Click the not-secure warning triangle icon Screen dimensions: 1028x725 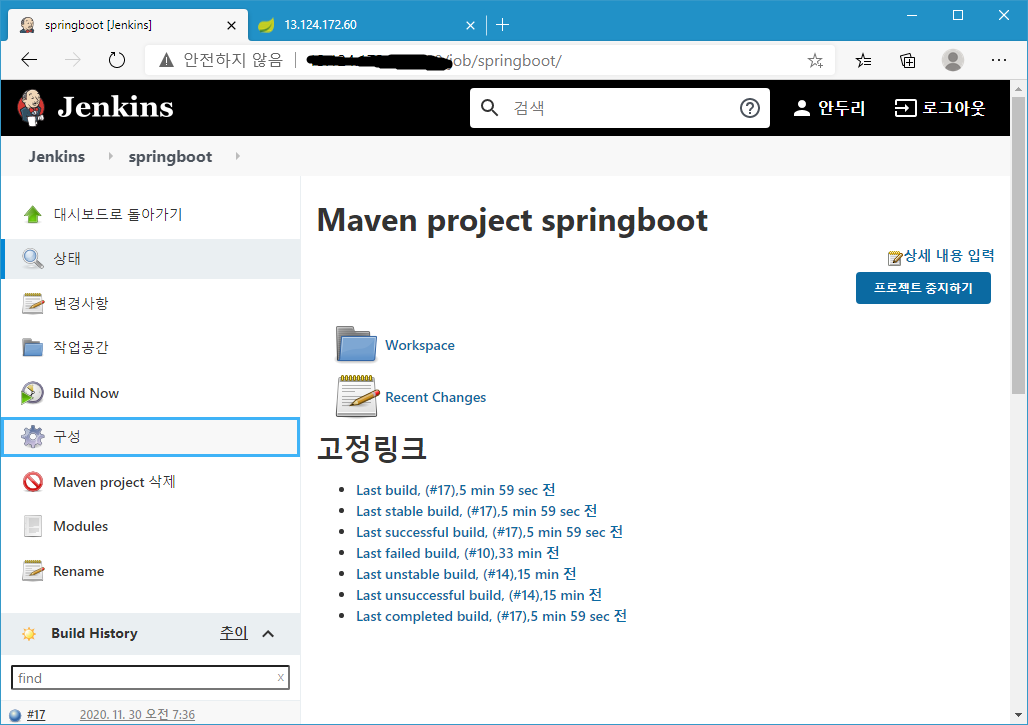pyautogui.click(x=167, y=60)
